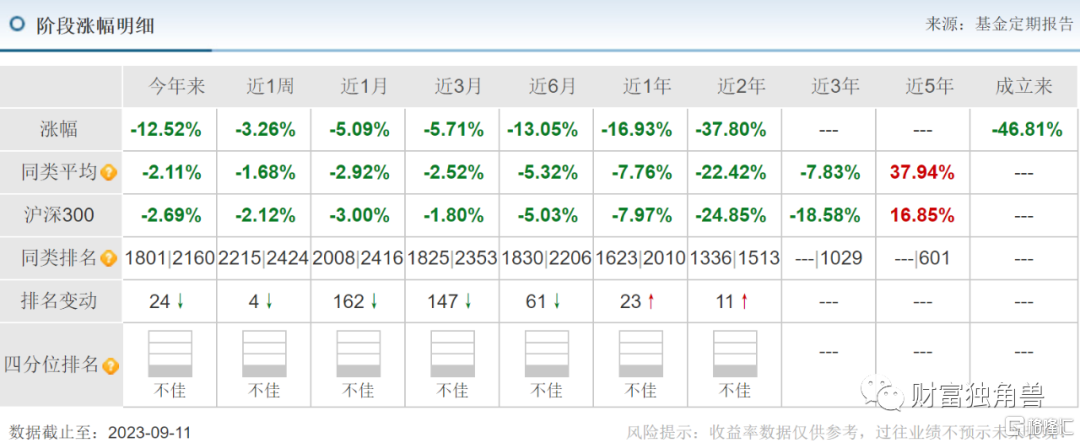This screenshot has width=1080, height=443.
Task: Select the 近1年 column header
Action: [x=647, y=87]
